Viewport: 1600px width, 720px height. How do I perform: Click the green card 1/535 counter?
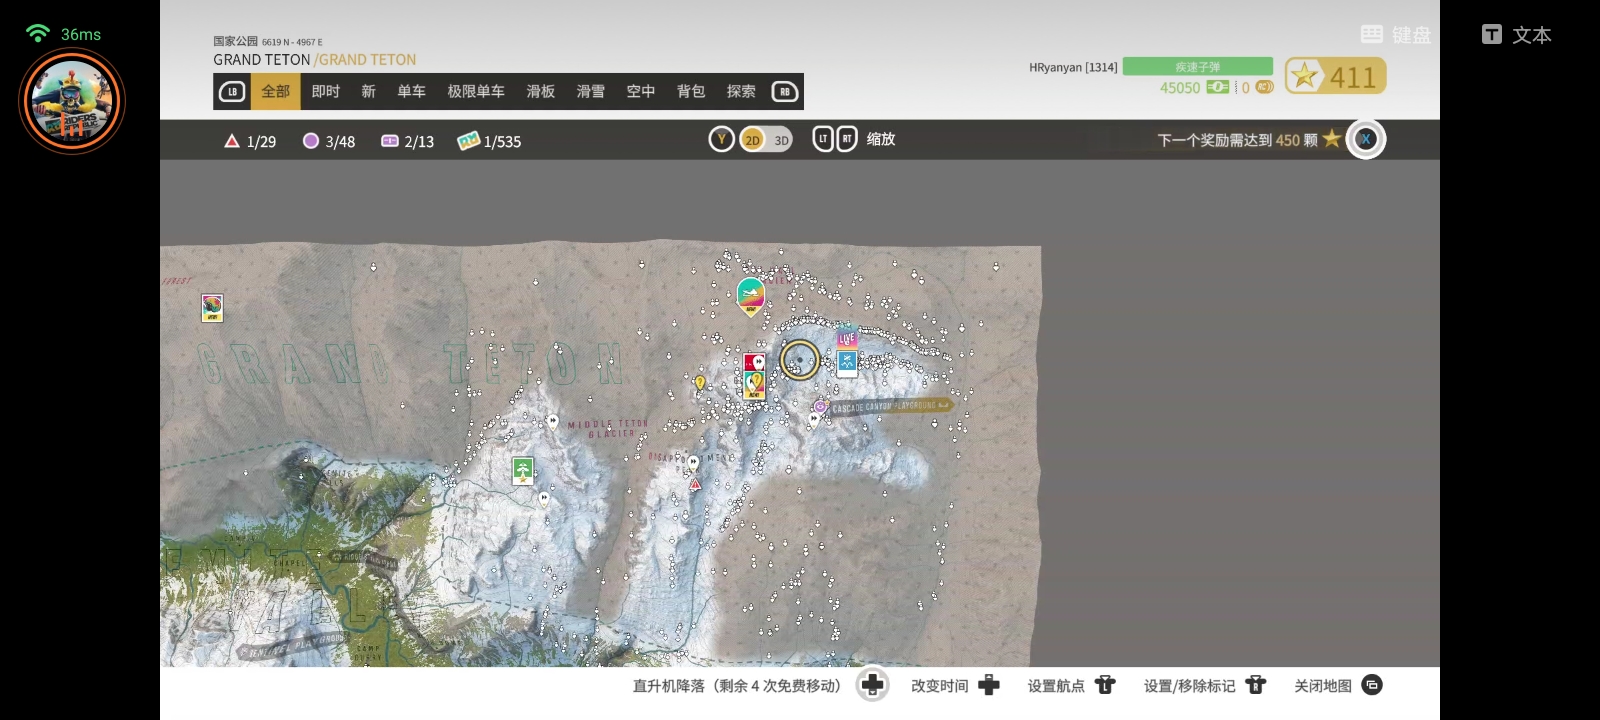(489, 141)
